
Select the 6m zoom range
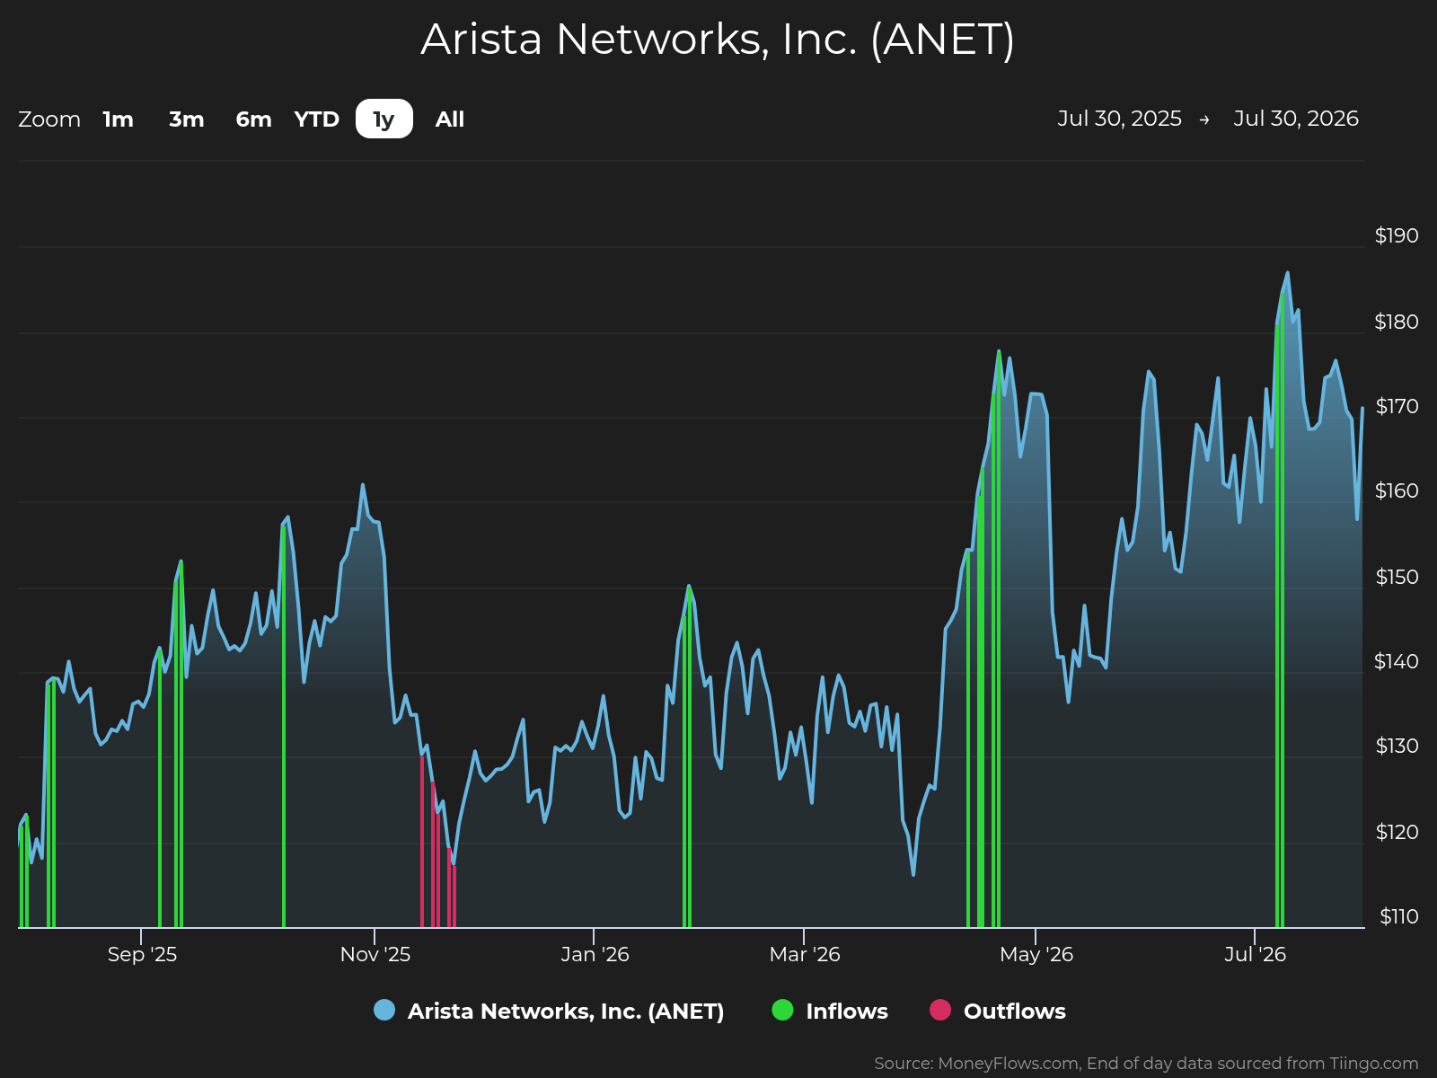point(254,119)
